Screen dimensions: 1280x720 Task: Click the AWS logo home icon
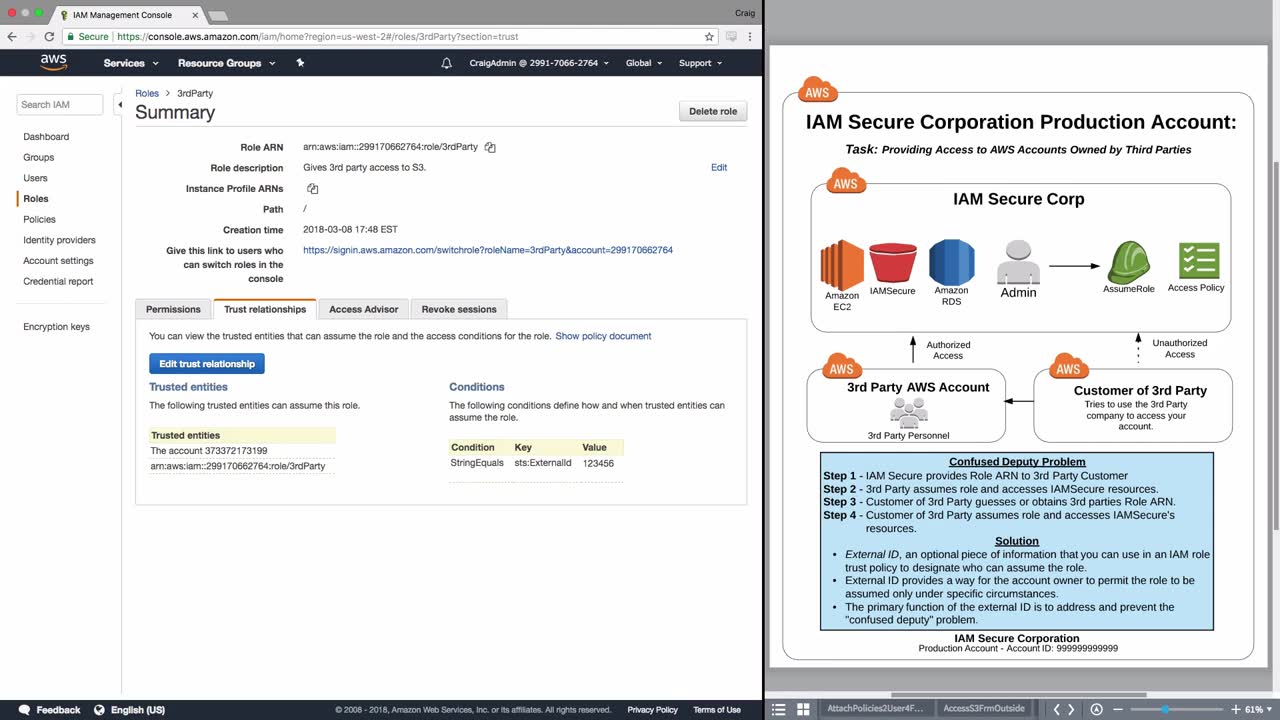click(54, 62)
